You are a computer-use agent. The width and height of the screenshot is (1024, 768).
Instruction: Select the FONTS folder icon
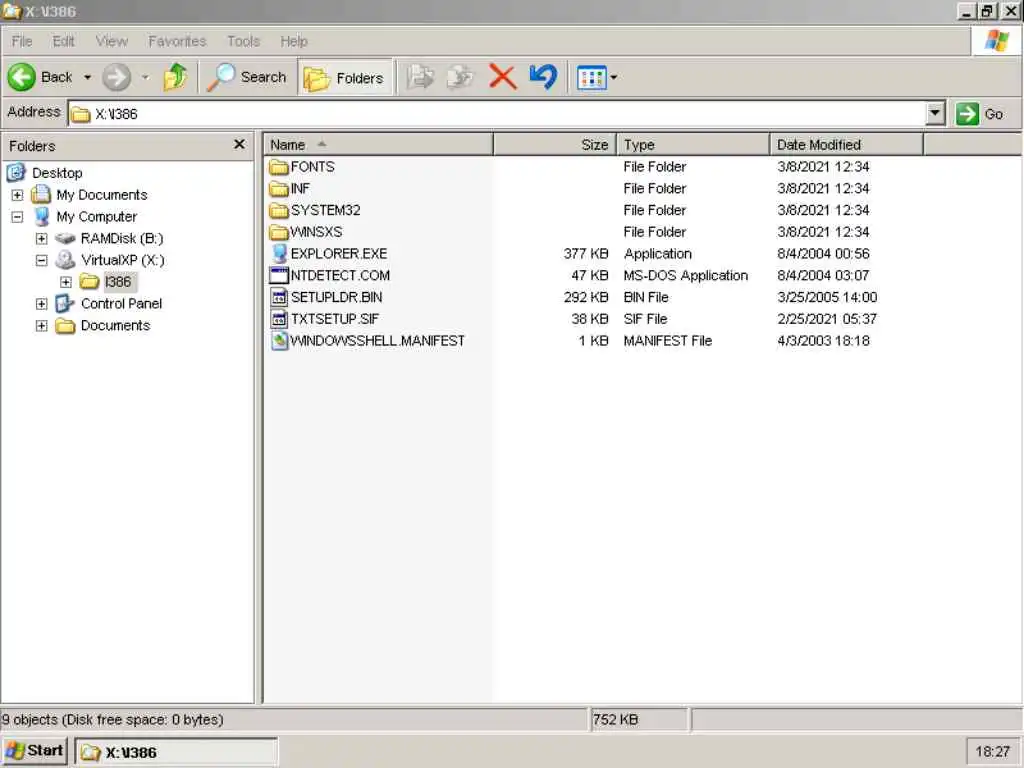click(279, 167)
